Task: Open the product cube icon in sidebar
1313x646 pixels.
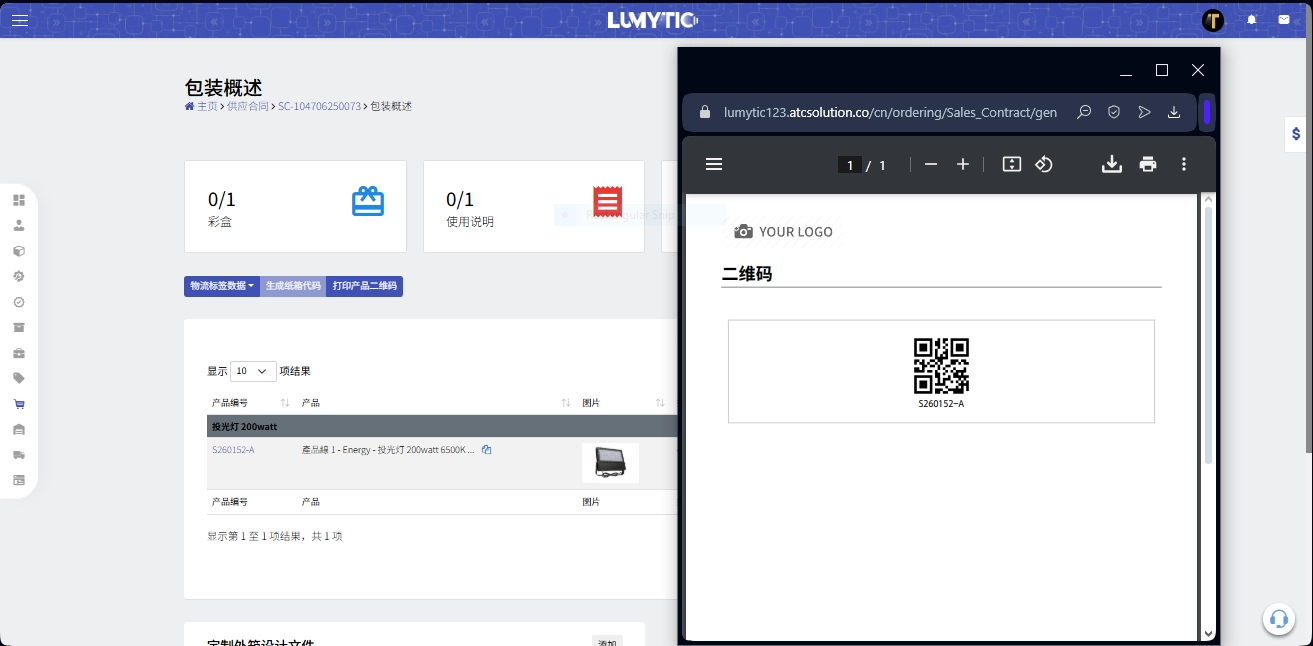Action: [x=19, y=251]
